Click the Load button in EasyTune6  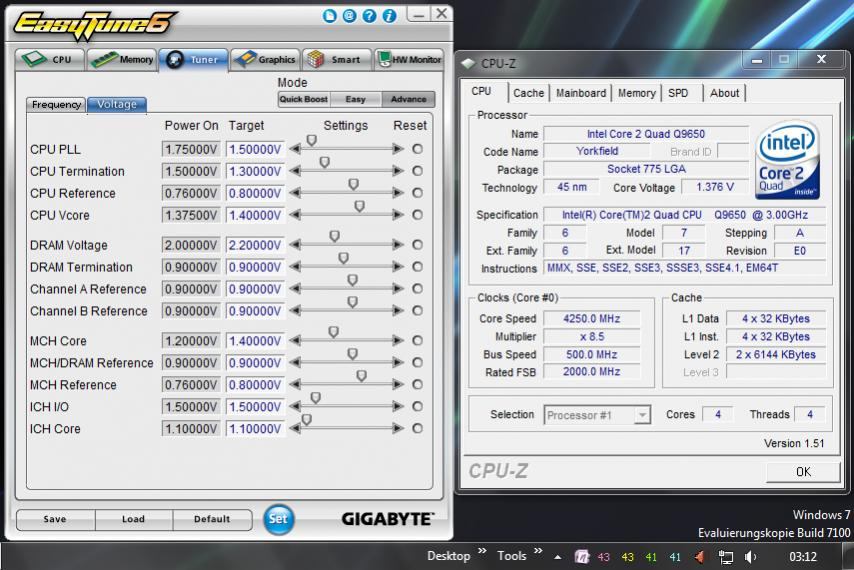click(x=133, y=519)
